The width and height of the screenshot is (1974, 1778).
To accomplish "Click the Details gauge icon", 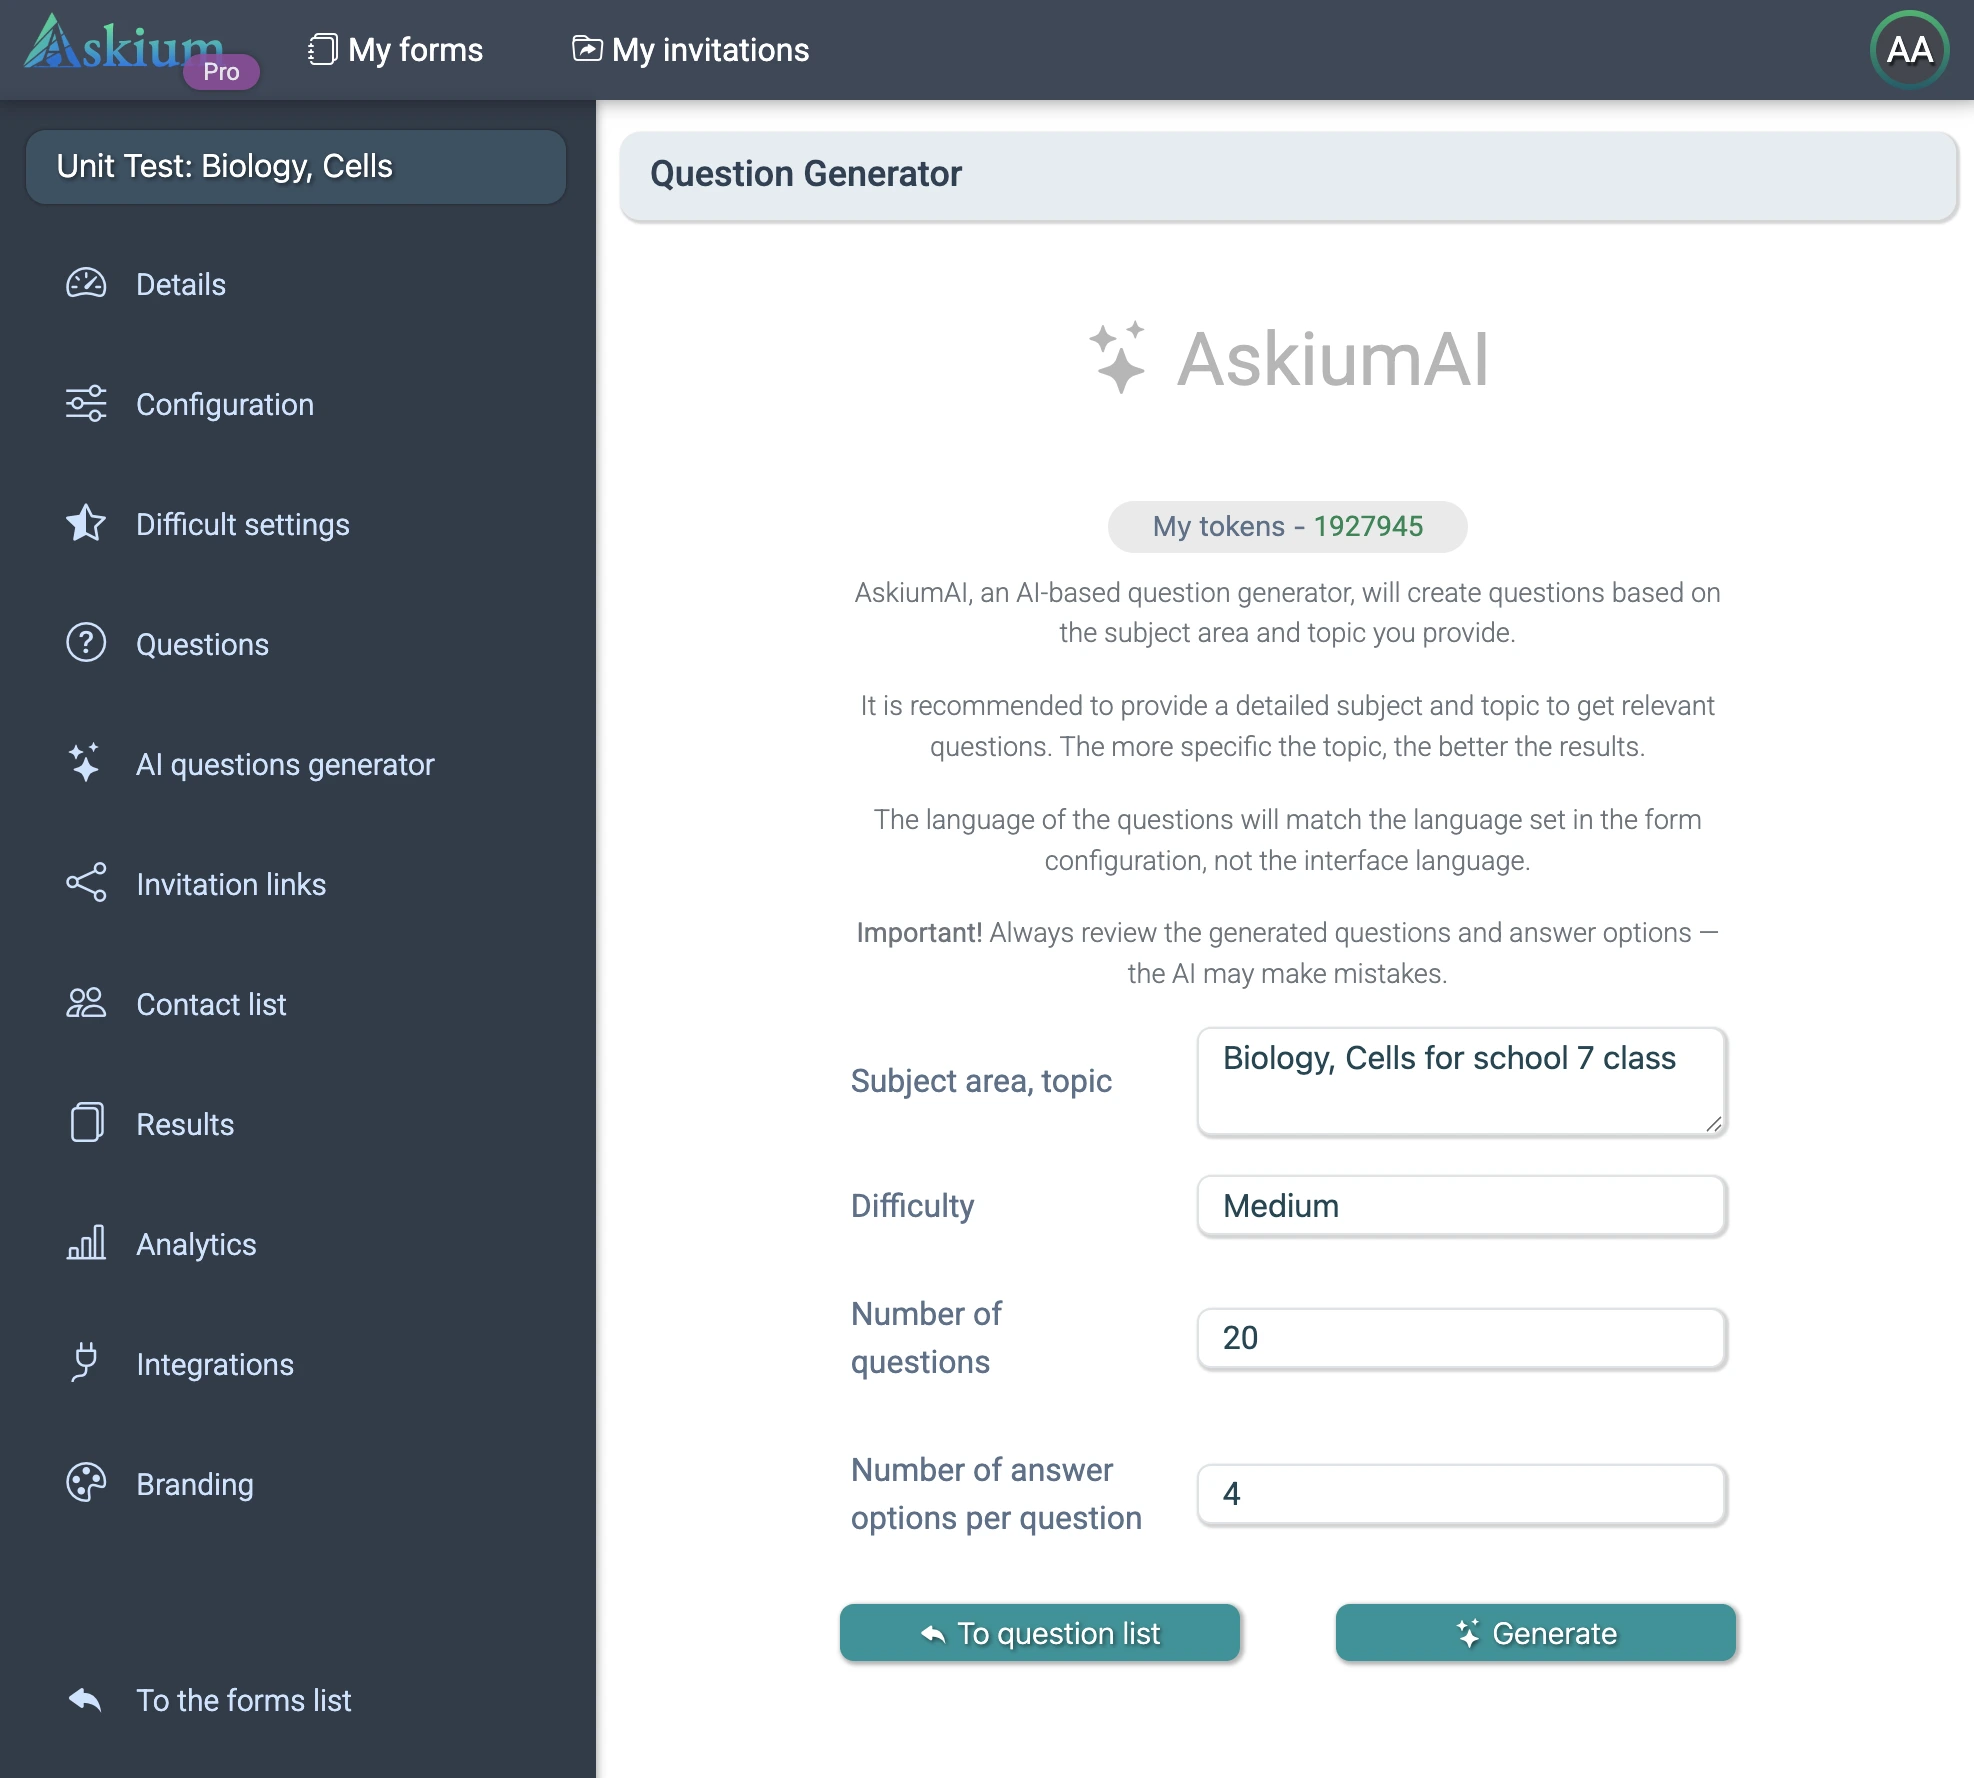I will point(86,284).
